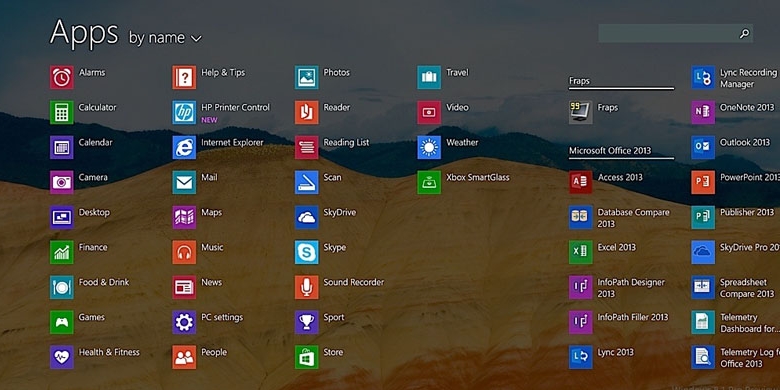Open the Mail app icon
Viewport: 780px width, 390px height.
(184, 182)
